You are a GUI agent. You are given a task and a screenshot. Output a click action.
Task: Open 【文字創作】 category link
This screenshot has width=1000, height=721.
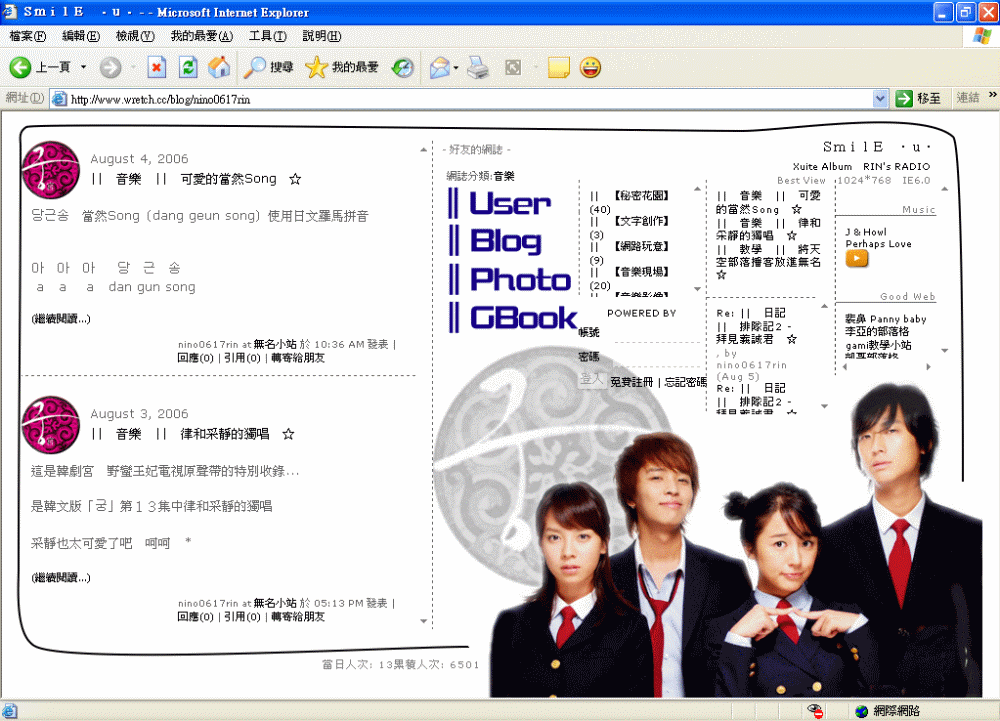coord(642,221)
